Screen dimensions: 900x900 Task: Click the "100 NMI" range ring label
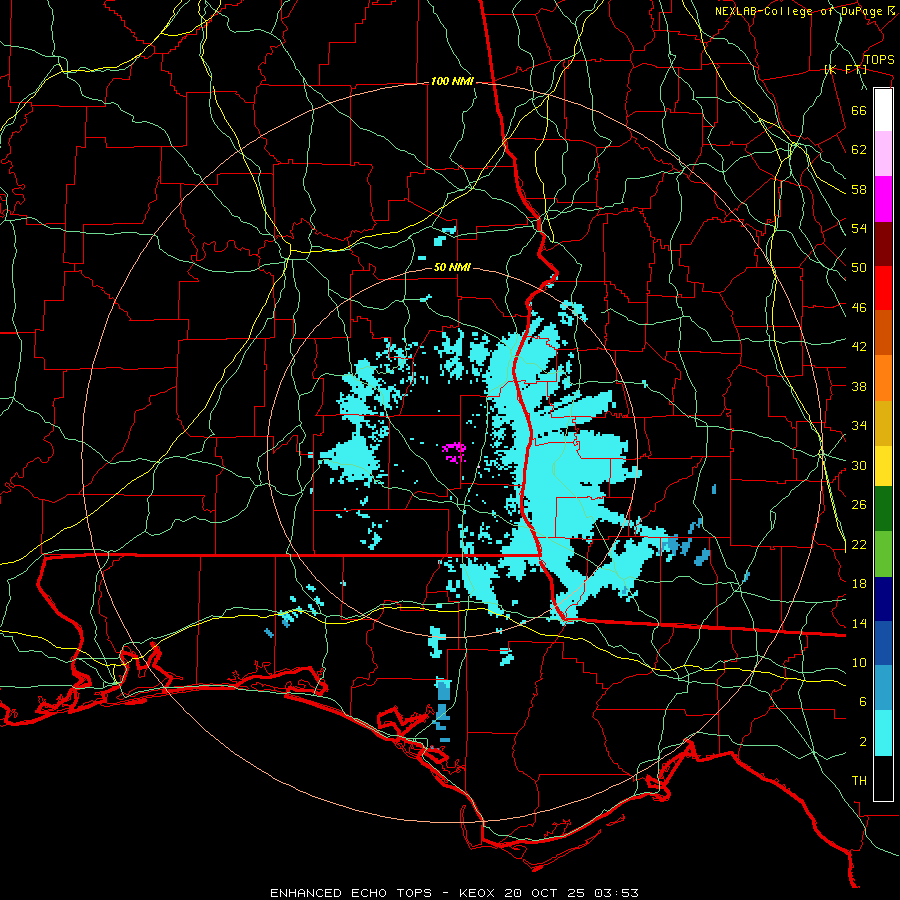click(x=452, y=82)
